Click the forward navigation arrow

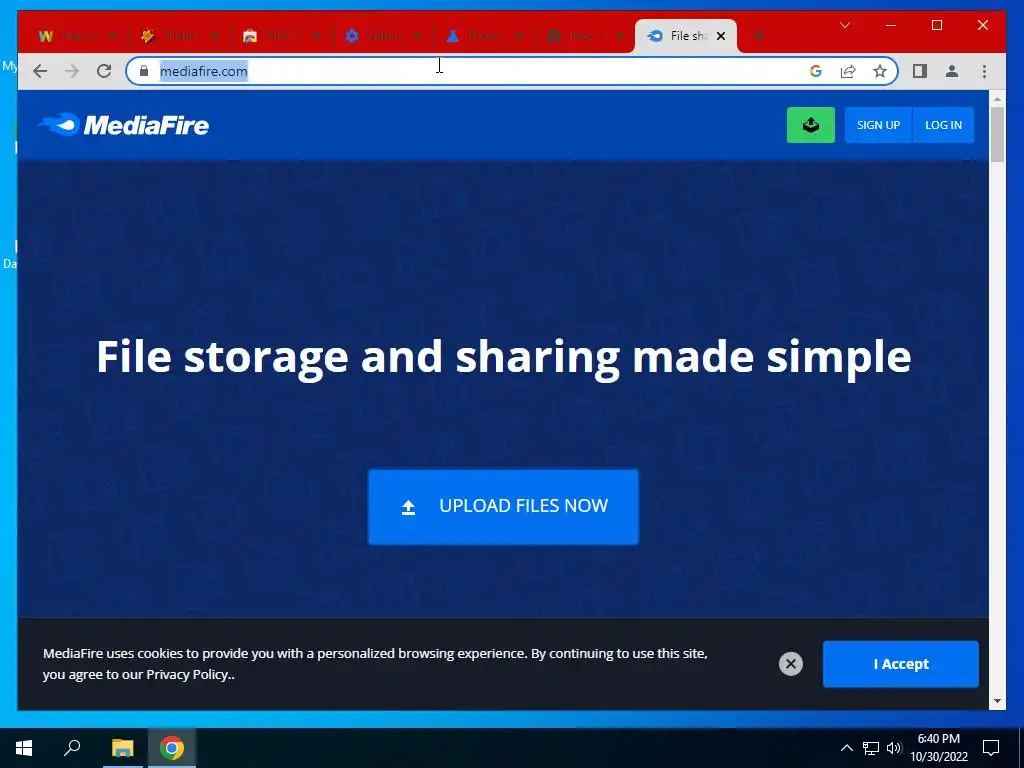(x=72, y=71)
